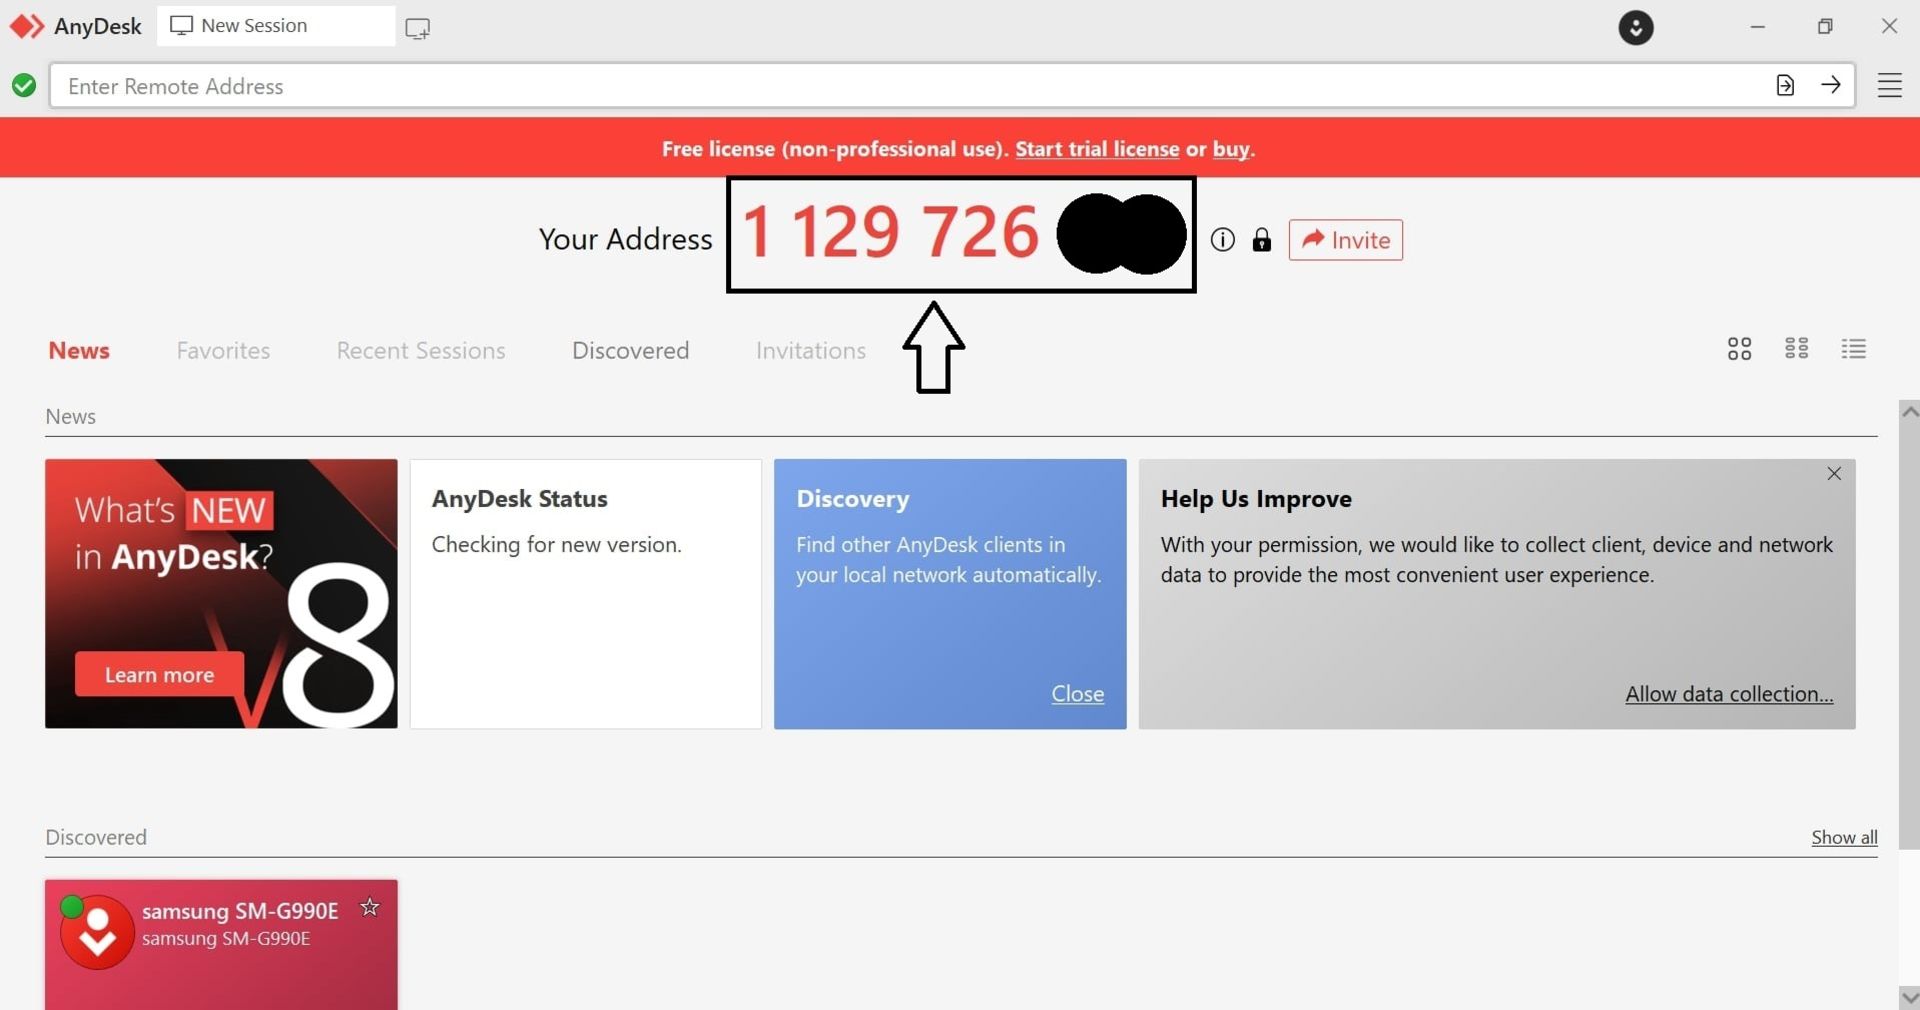Select the New Session tab

(276, 26)
